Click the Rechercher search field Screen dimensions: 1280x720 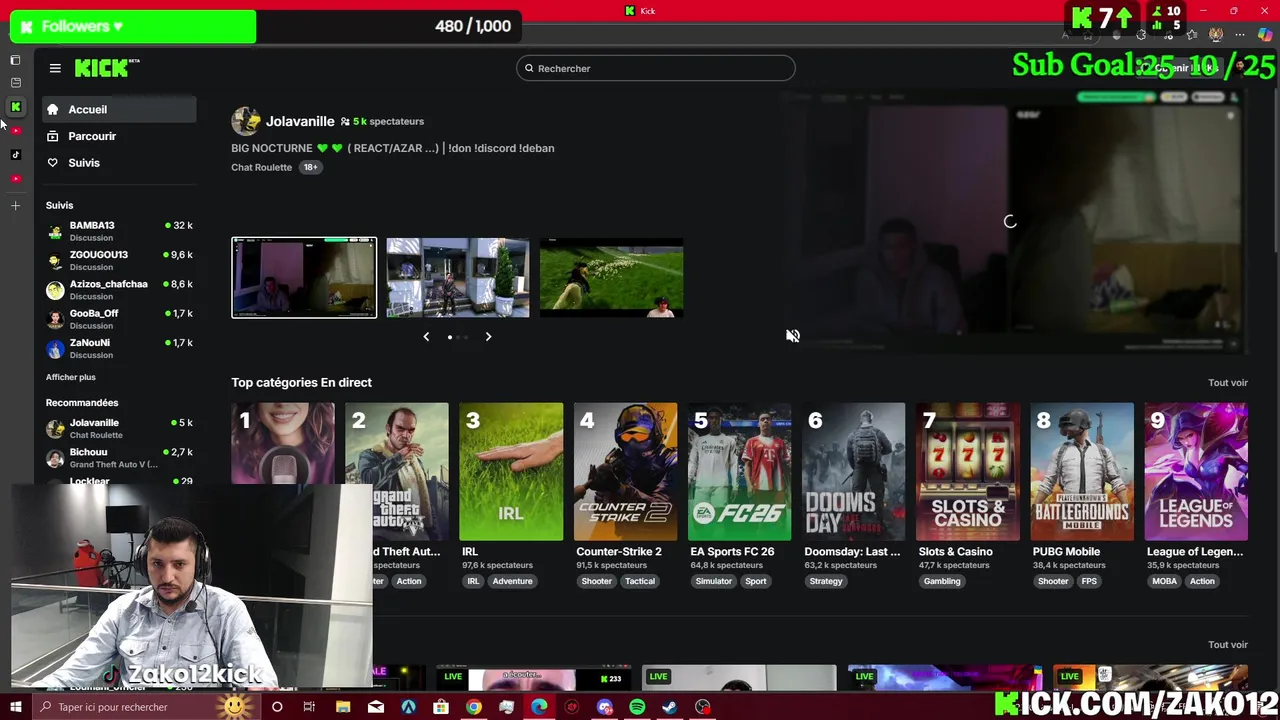656,68
